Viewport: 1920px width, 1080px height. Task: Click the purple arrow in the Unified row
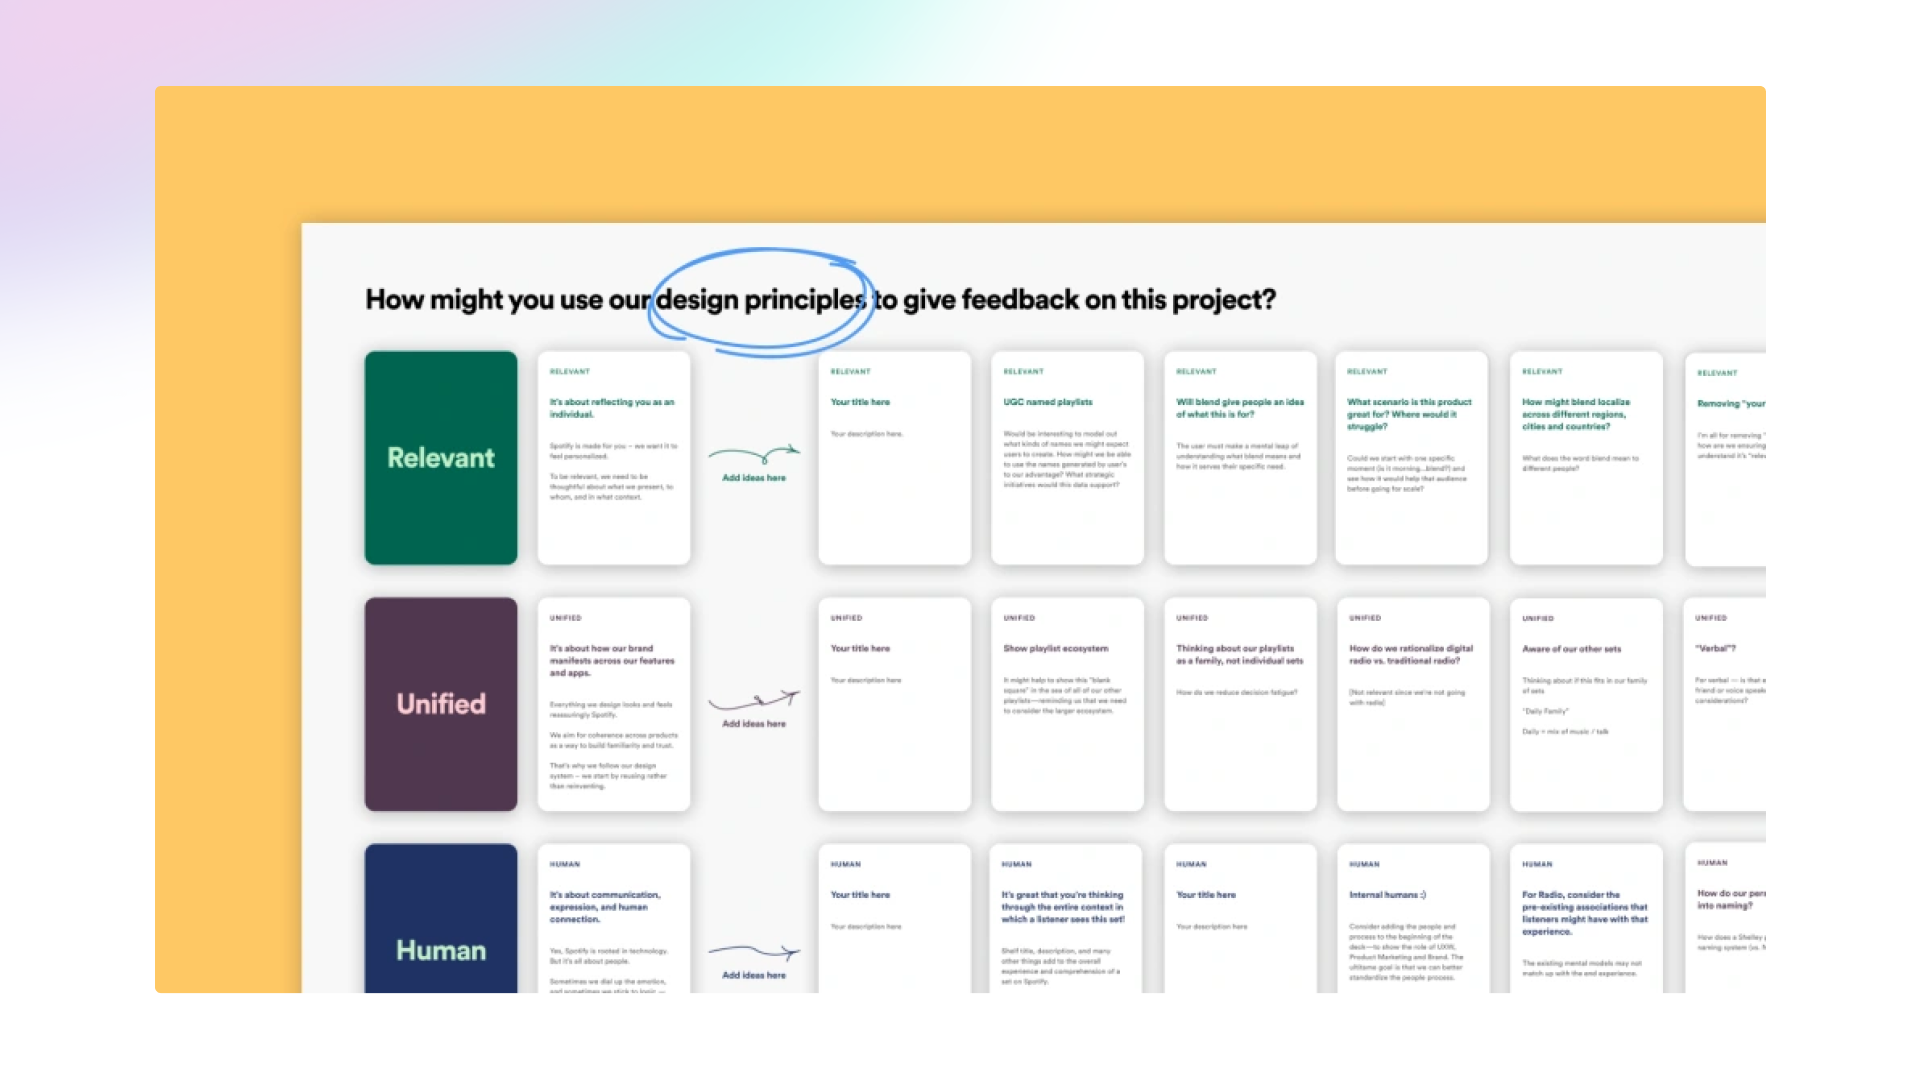(753, 701)
